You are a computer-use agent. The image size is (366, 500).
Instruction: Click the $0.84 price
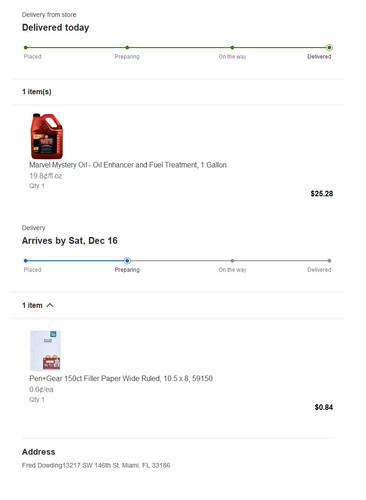tap(324, 407)
